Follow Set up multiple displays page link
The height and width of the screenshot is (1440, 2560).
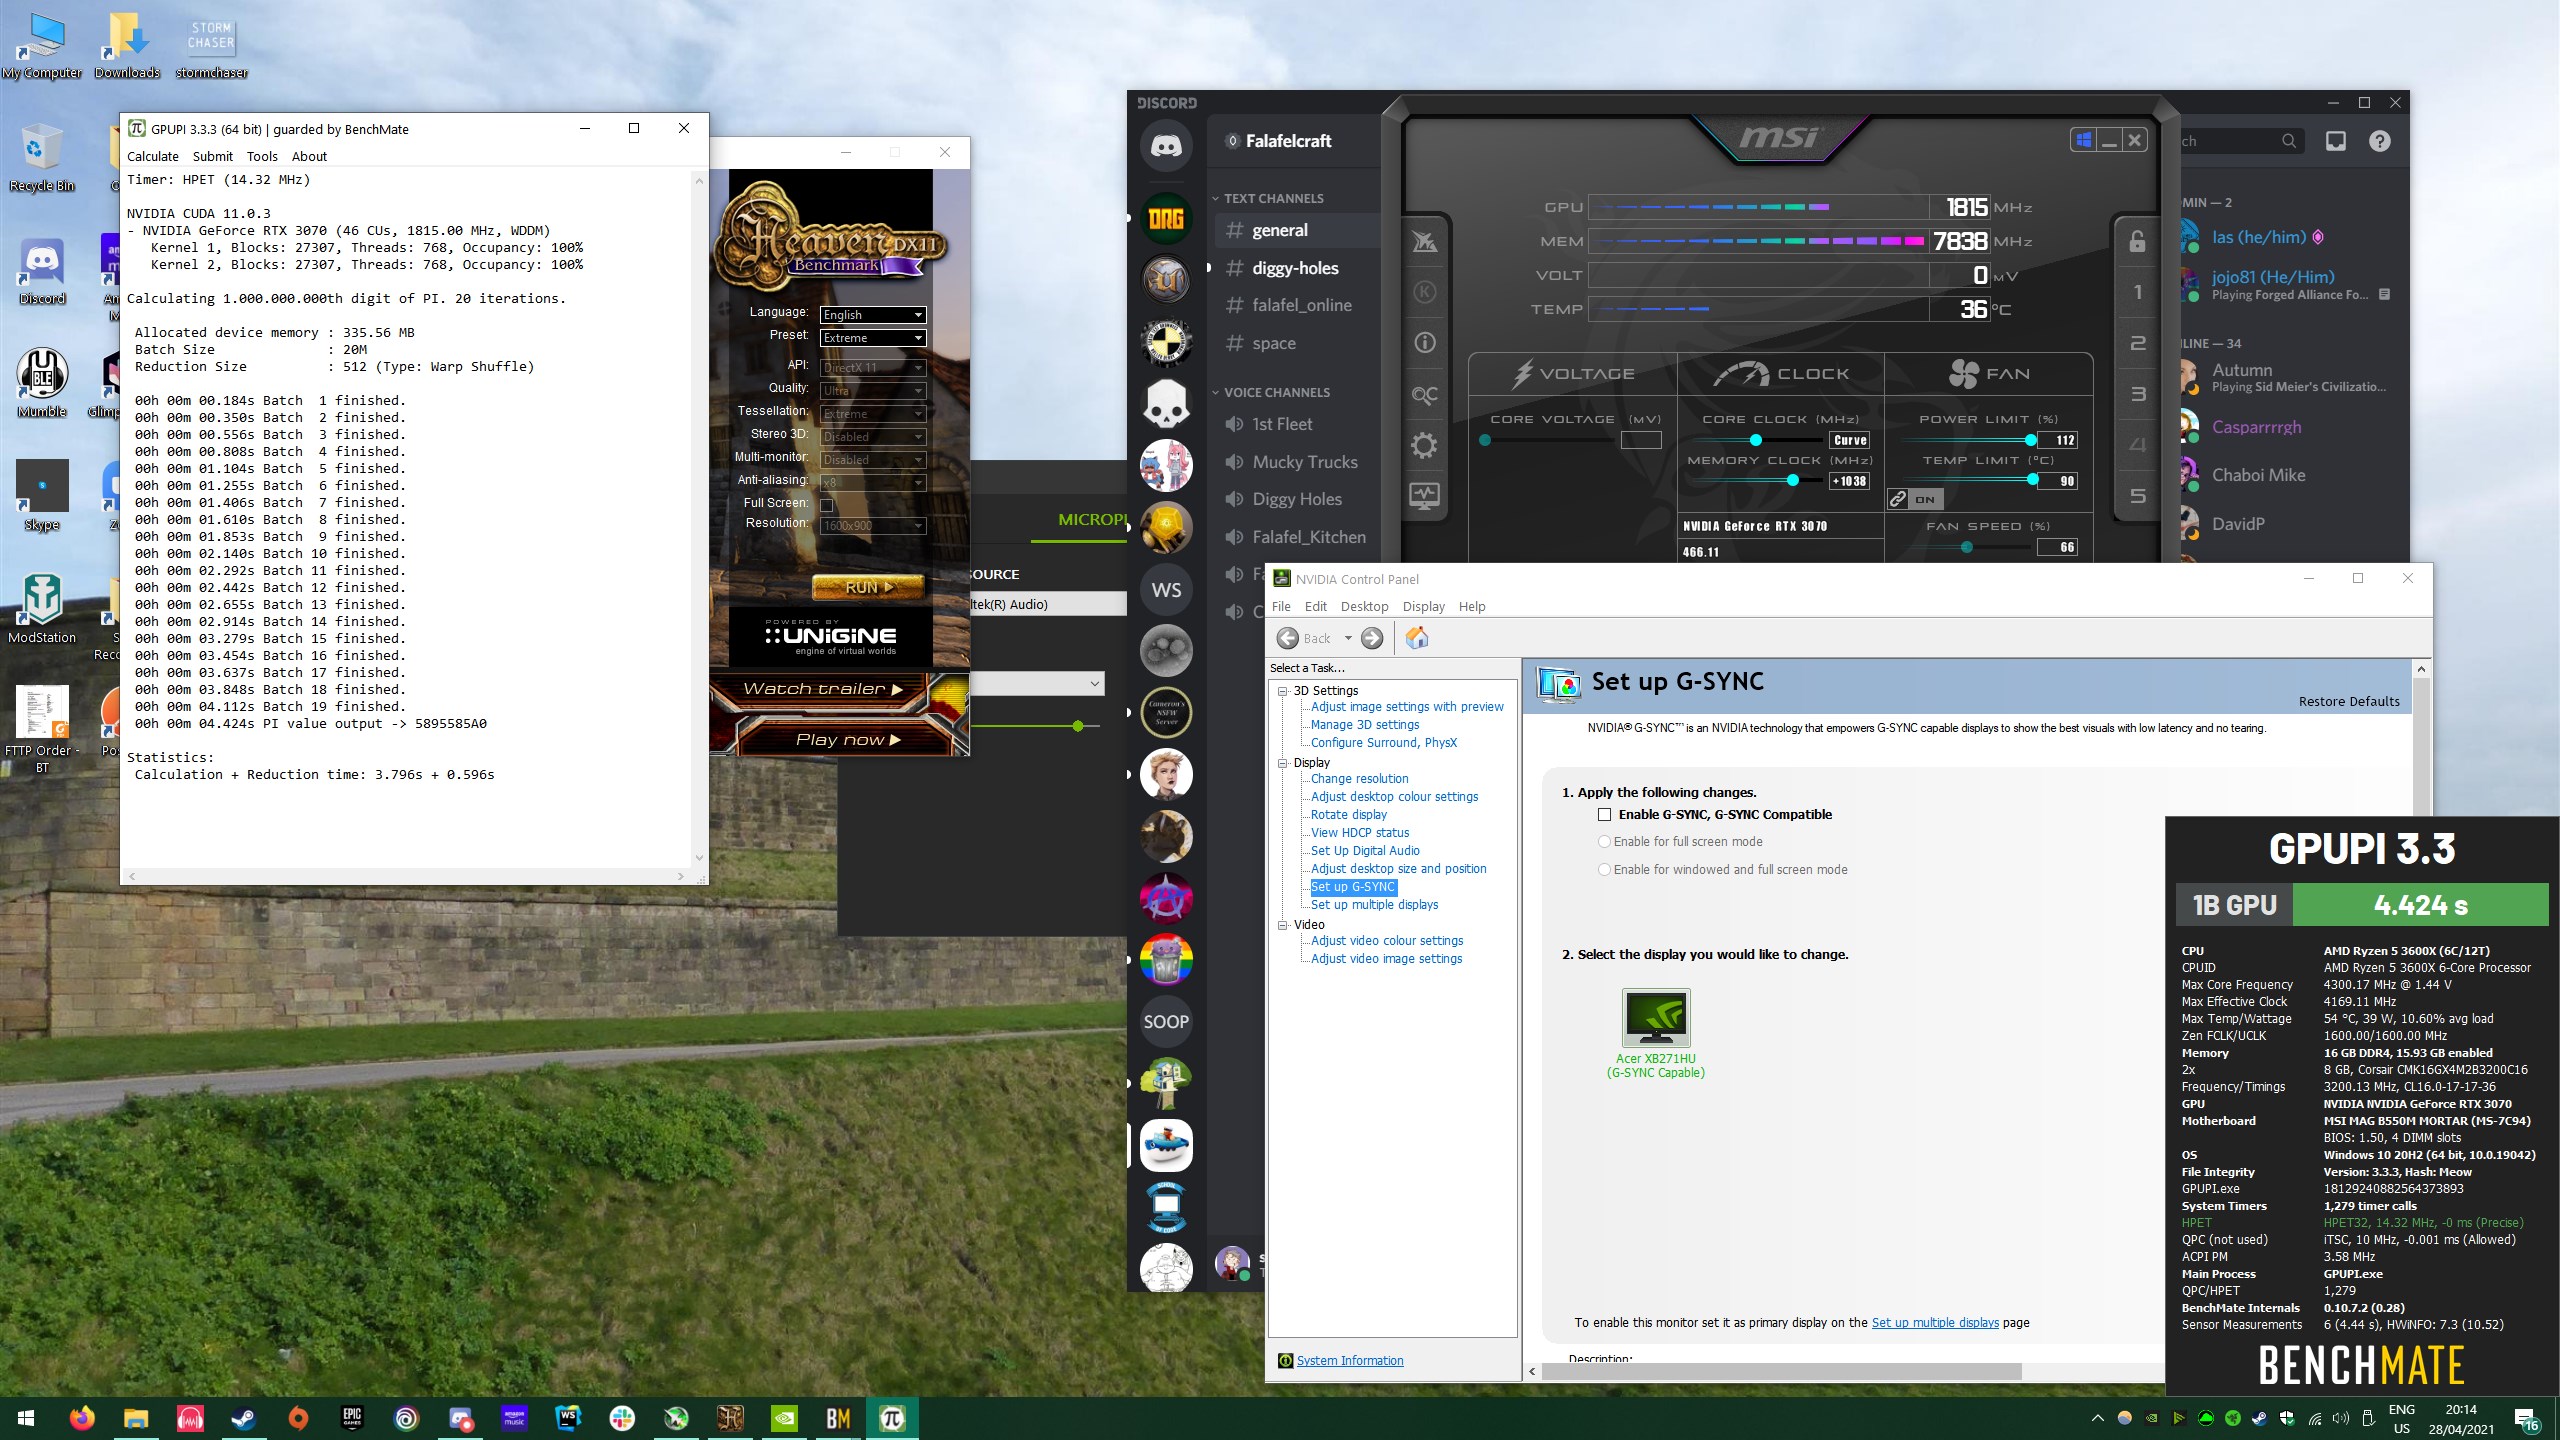pos(1935,1323)
